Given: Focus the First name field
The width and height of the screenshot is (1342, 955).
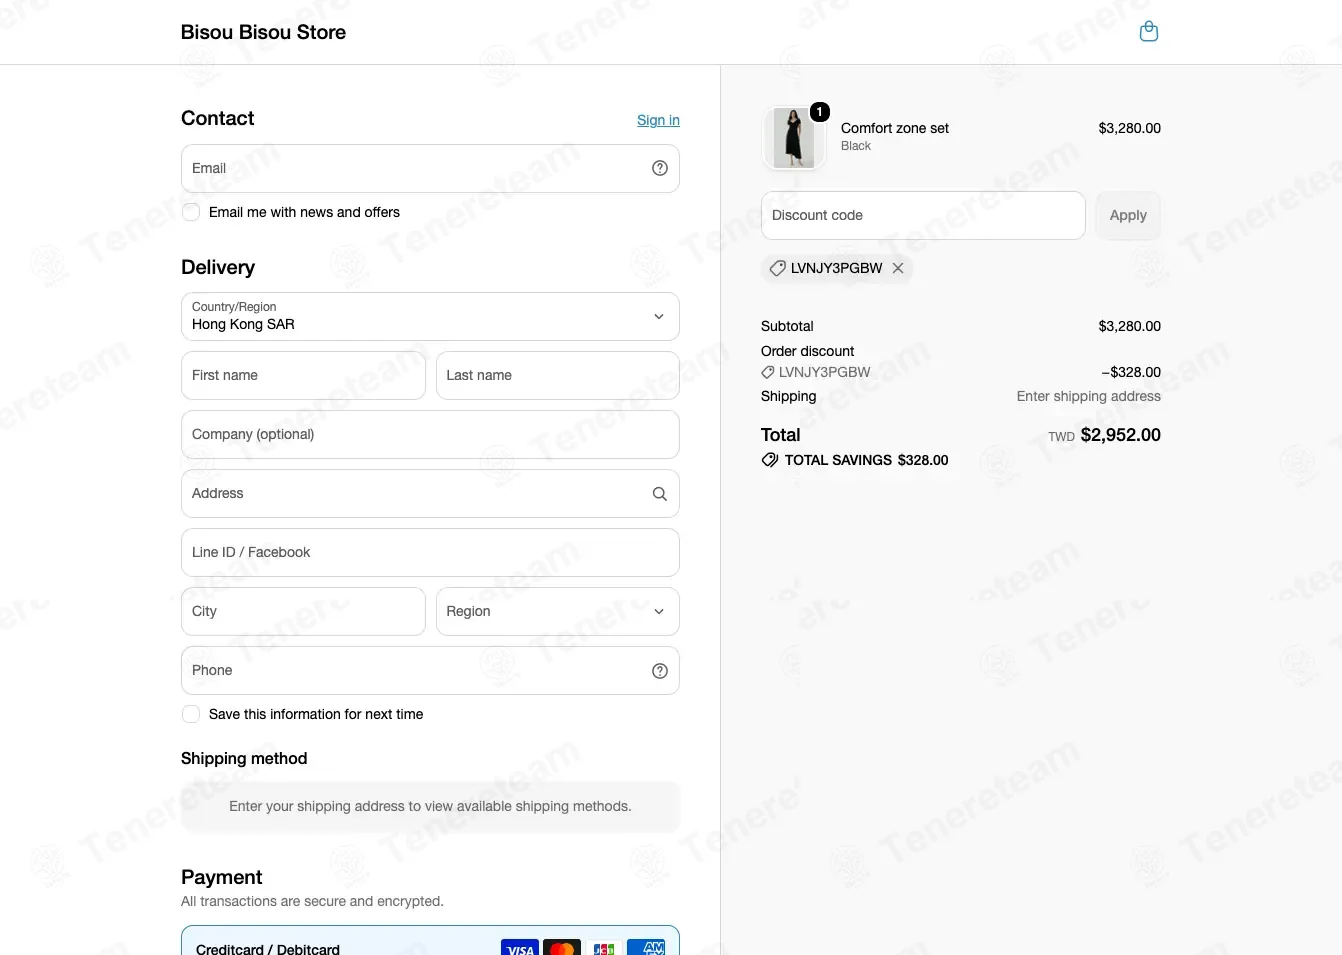Looking at the screenshot, I should click(303, 376).
